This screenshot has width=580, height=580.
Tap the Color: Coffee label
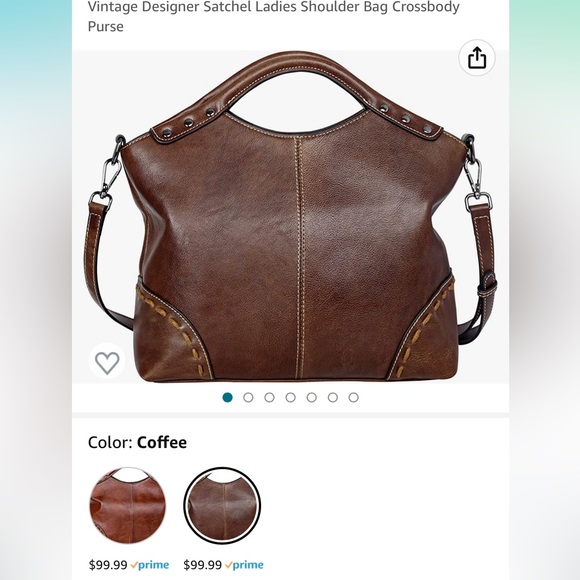137,442
